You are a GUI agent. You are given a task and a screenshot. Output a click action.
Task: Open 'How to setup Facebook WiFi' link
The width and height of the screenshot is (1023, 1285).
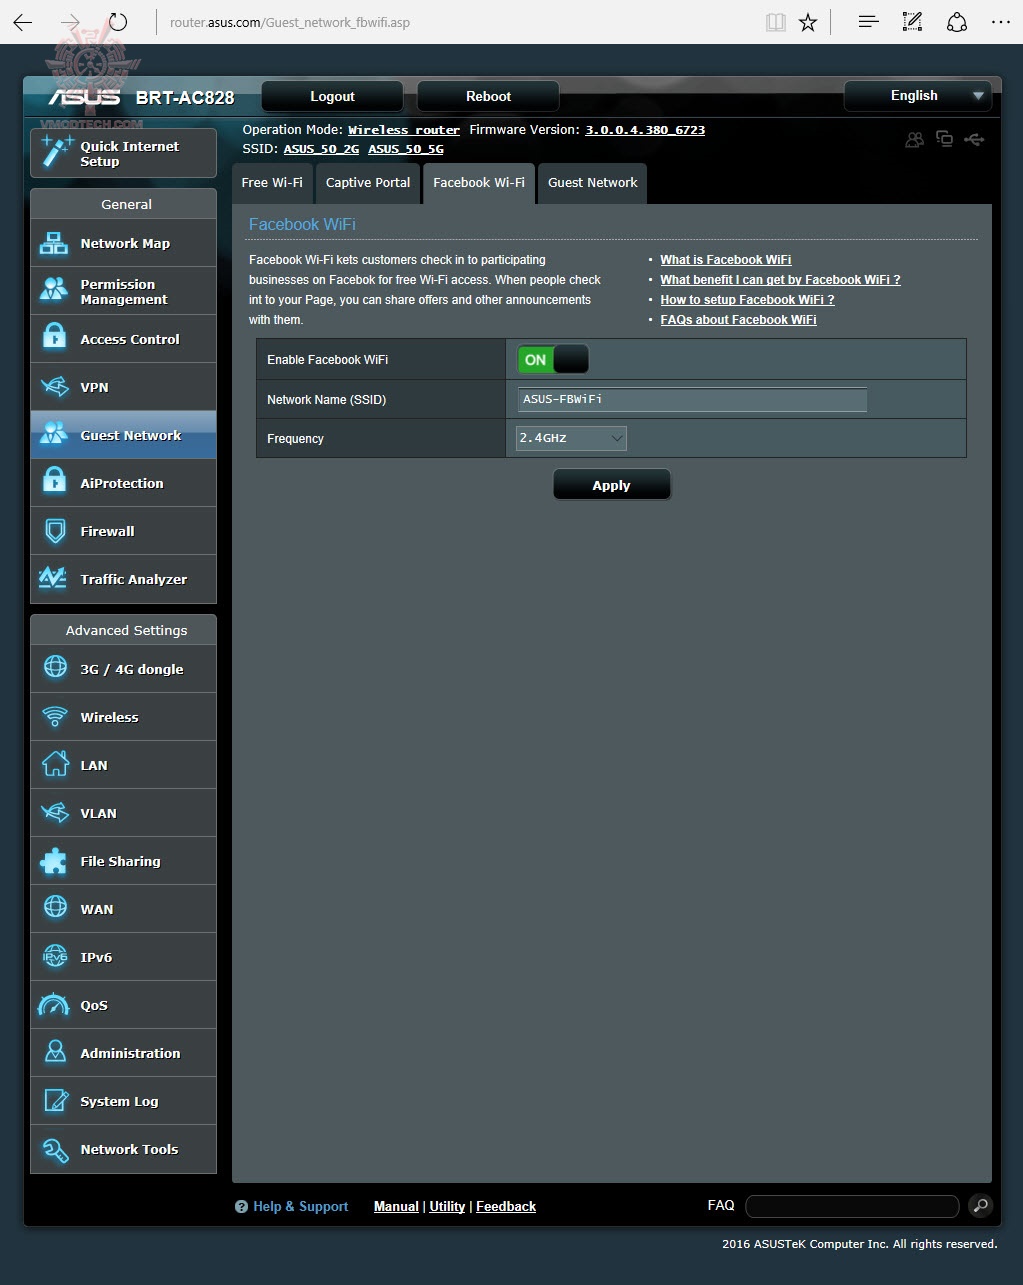click(747, 300)
